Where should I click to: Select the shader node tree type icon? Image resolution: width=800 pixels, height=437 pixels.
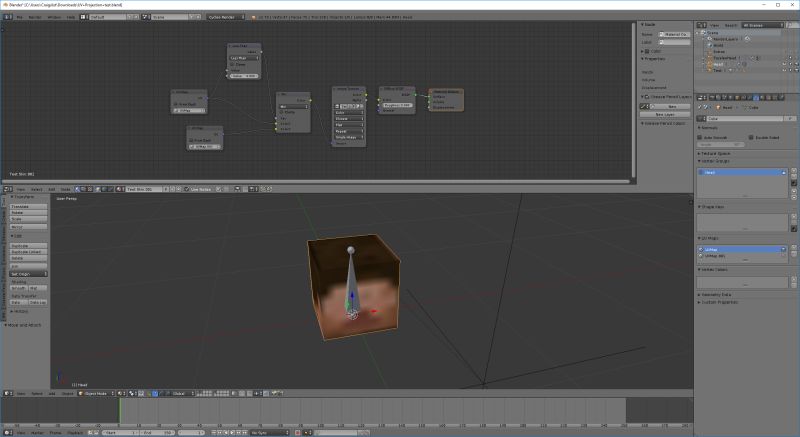coord(78,189)
